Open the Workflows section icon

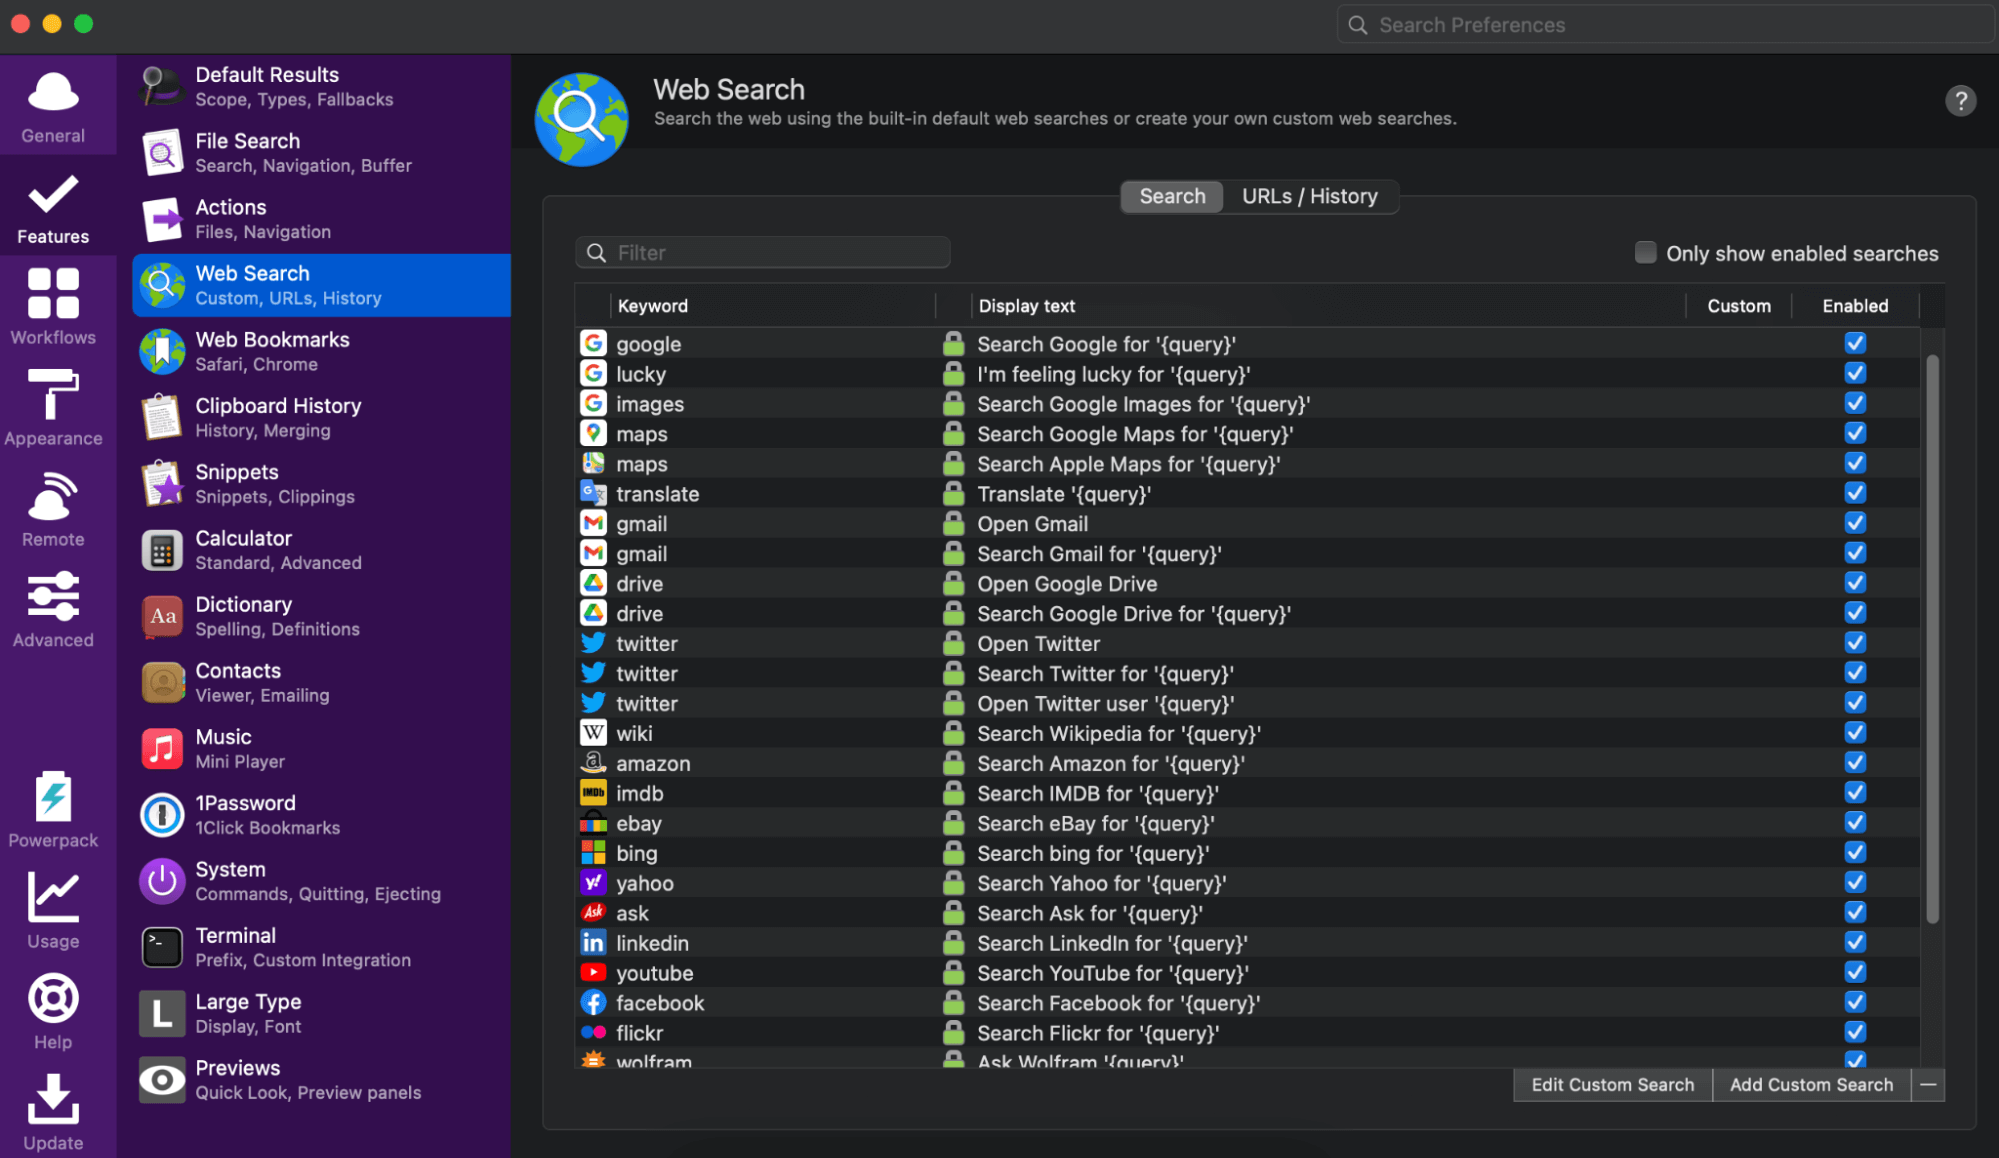53,306
